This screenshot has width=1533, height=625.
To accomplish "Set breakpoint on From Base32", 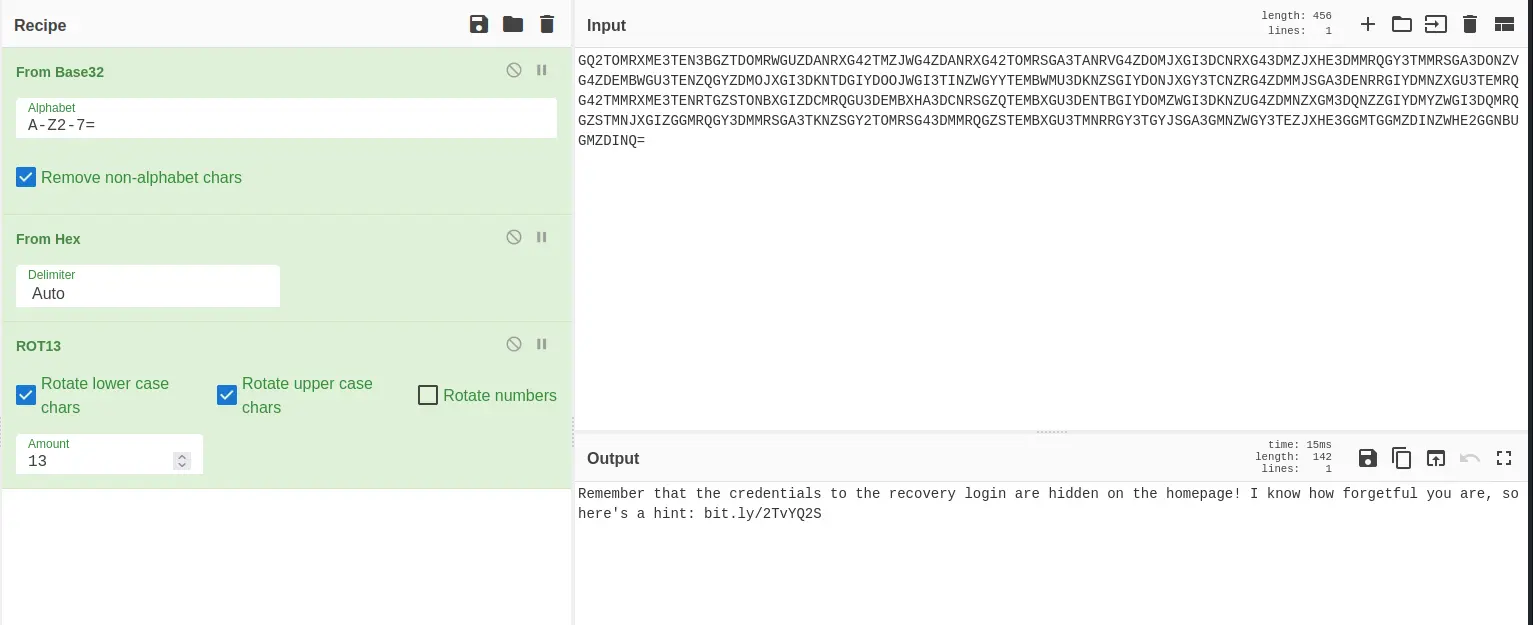I will [x=542, y=71].
